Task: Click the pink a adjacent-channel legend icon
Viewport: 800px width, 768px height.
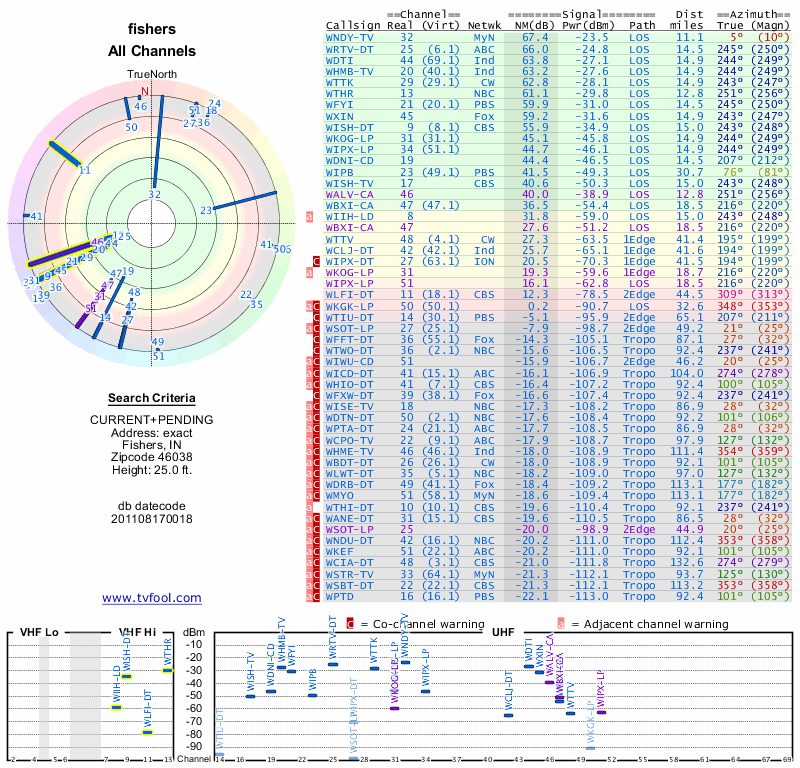Action: pyautogui.click(x=561, y=624)
